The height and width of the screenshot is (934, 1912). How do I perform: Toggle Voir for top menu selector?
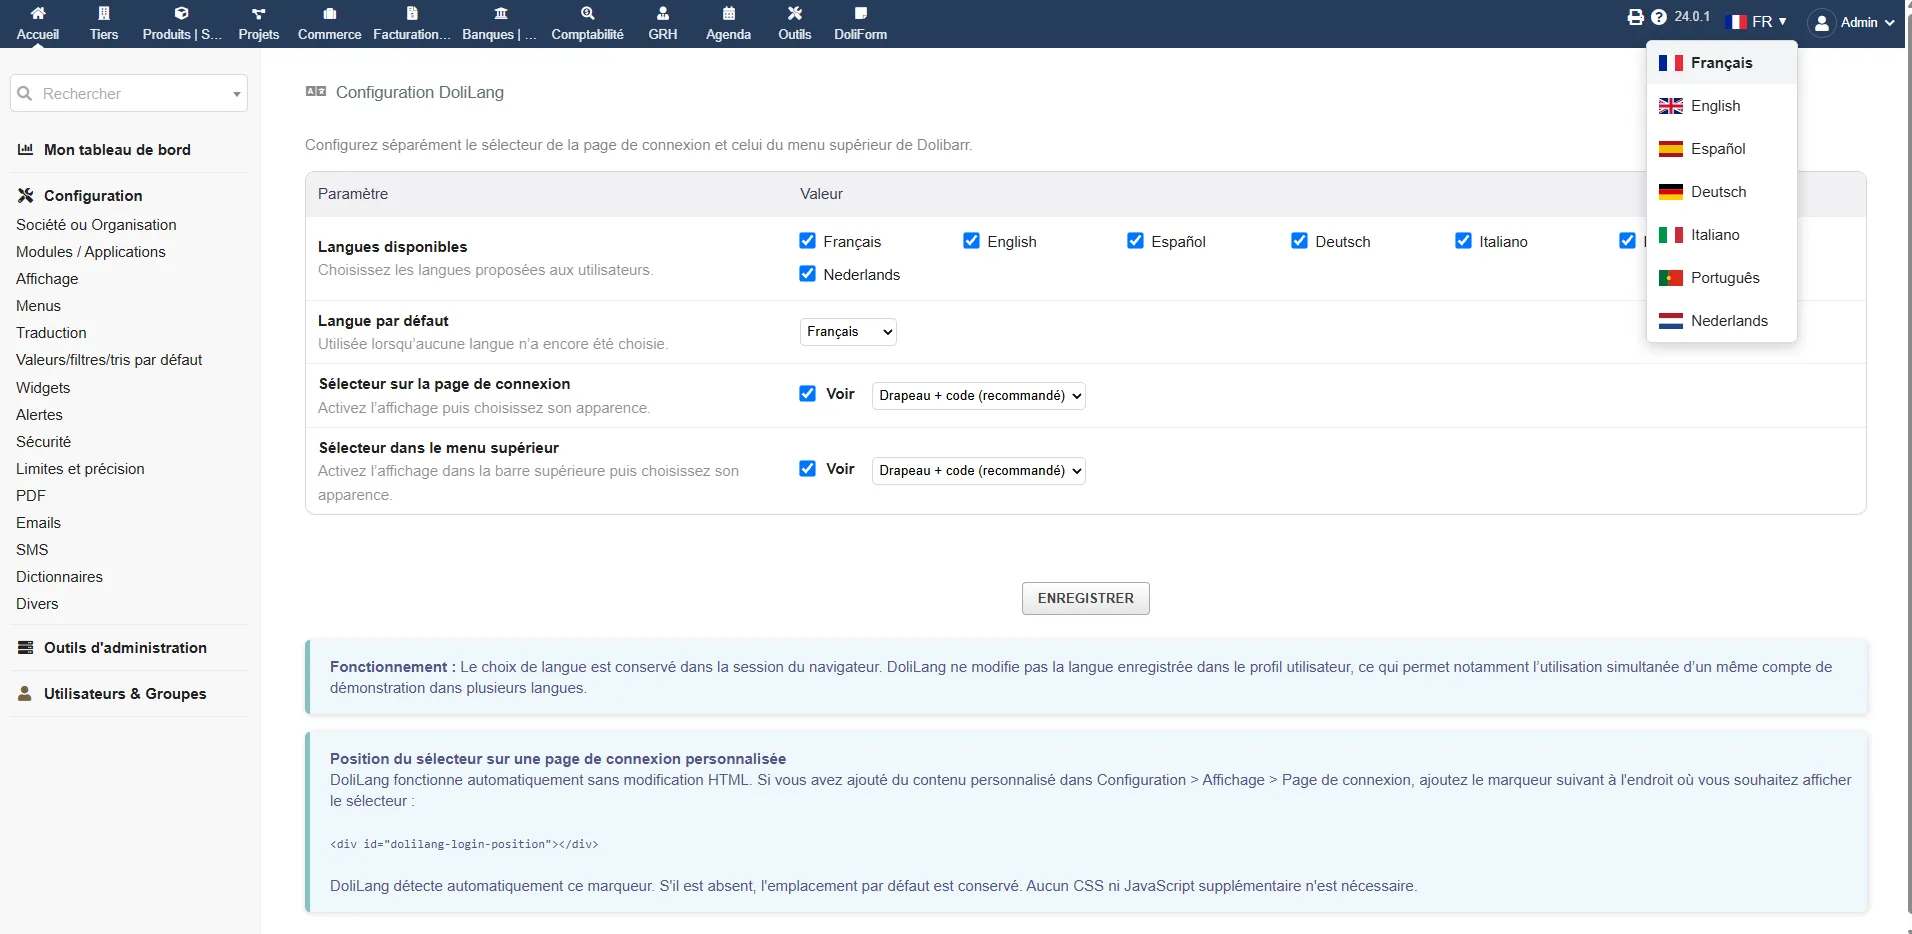(808, 468)
